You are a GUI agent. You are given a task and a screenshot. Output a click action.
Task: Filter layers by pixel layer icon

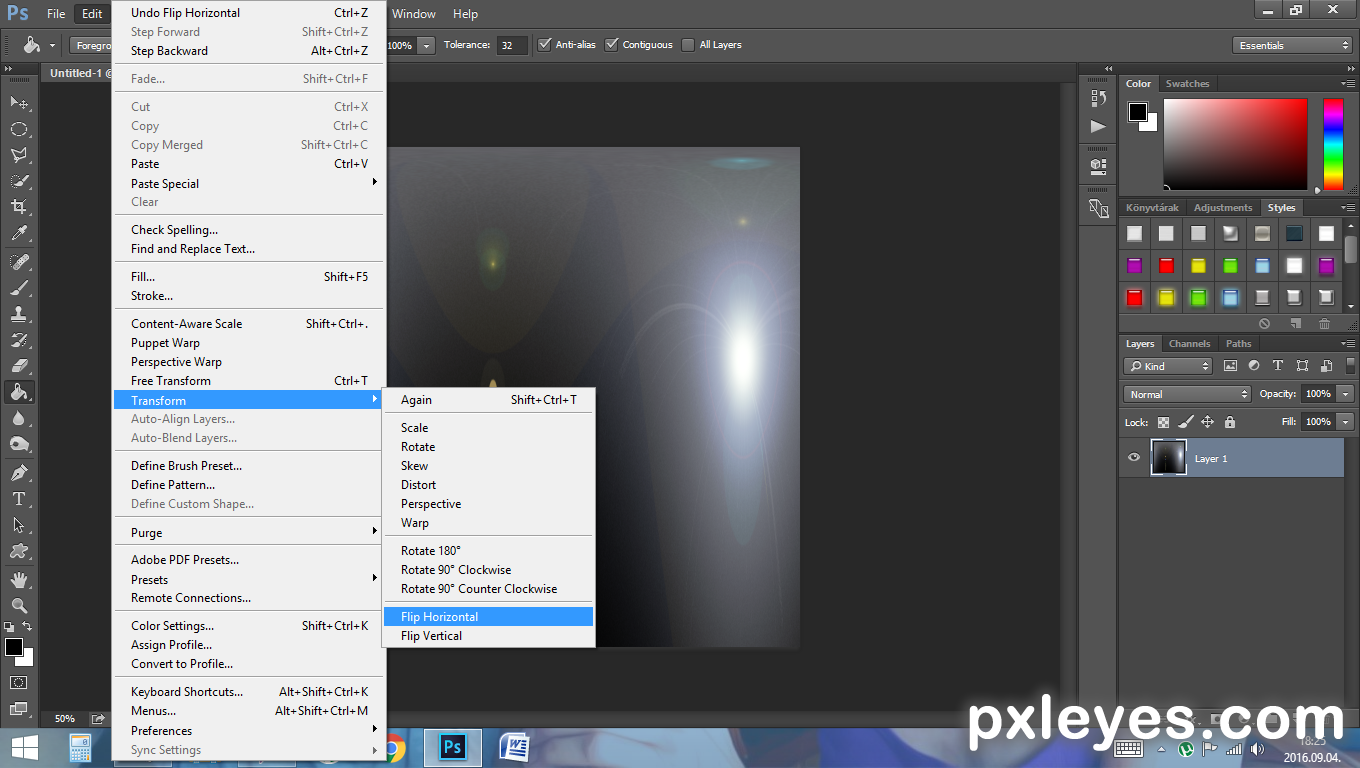[1230, 366]
